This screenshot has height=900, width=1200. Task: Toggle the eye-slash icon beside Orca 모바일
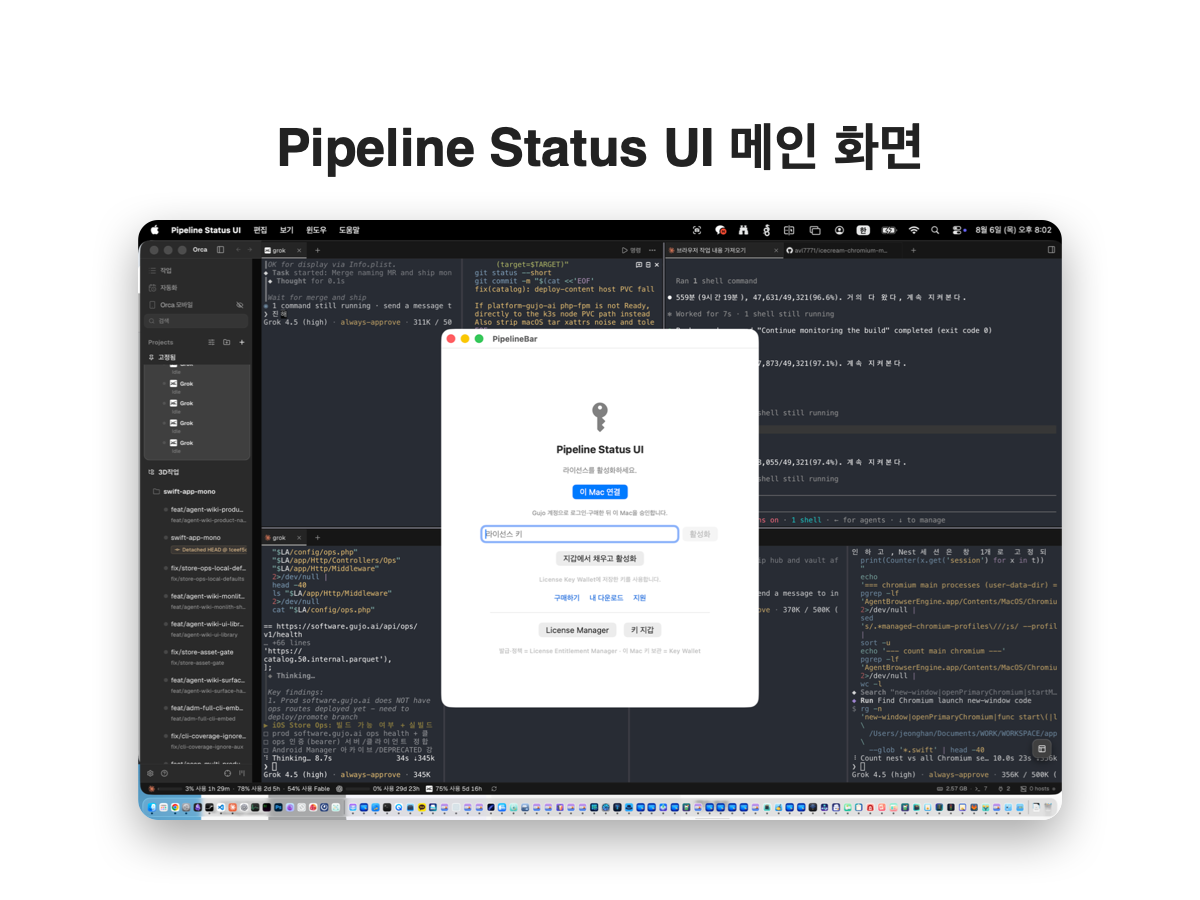coord(239,304)
